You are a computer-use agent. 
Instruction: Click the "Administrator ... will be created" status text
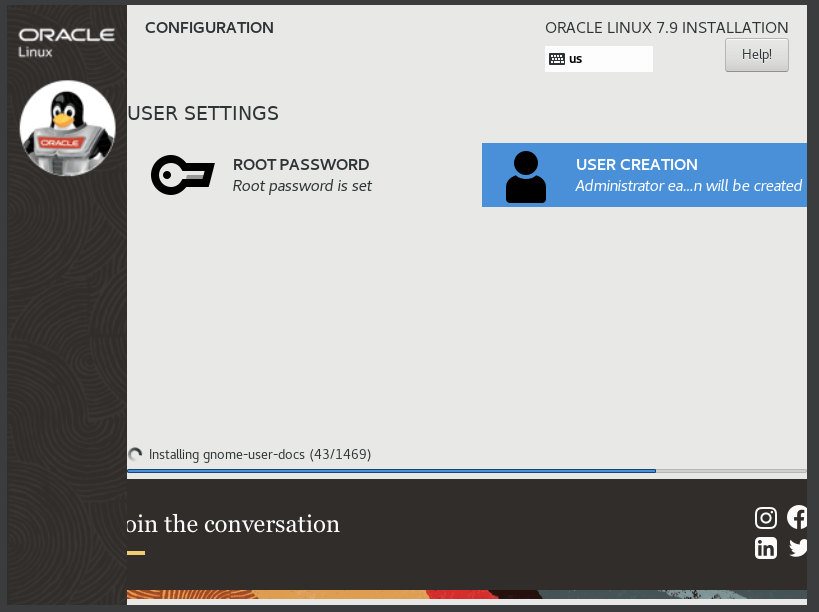(688, 186)
